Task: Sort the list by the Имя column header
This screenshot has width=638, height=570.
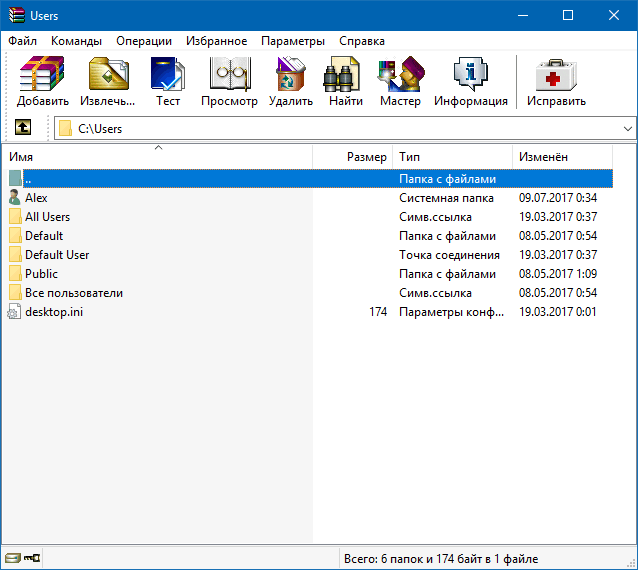Action: [x=158, y=157]
